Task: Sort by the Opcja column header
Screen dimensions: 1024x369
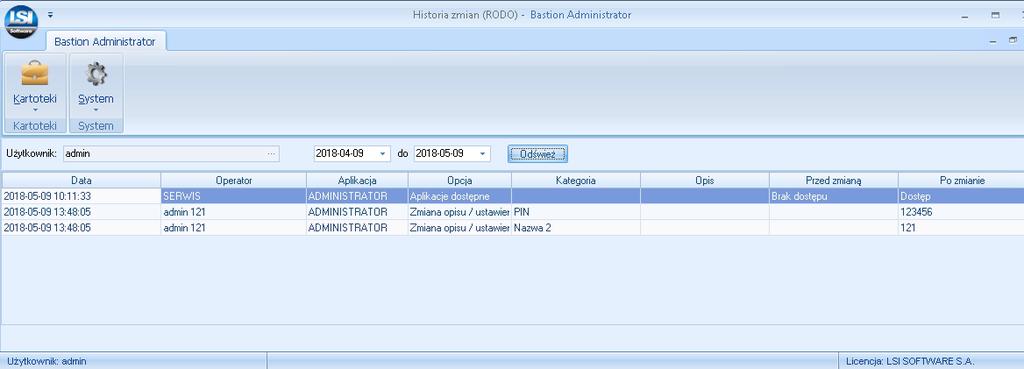Action: 460,180
